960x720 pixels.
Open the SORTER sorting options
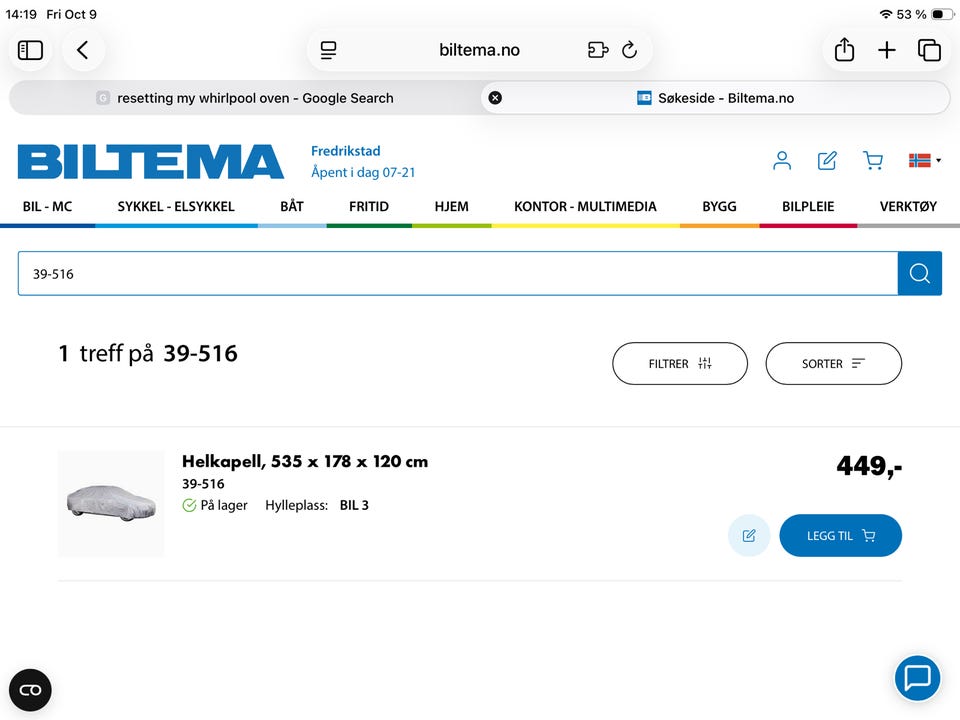pyautogui.click(x=833, y=364)
